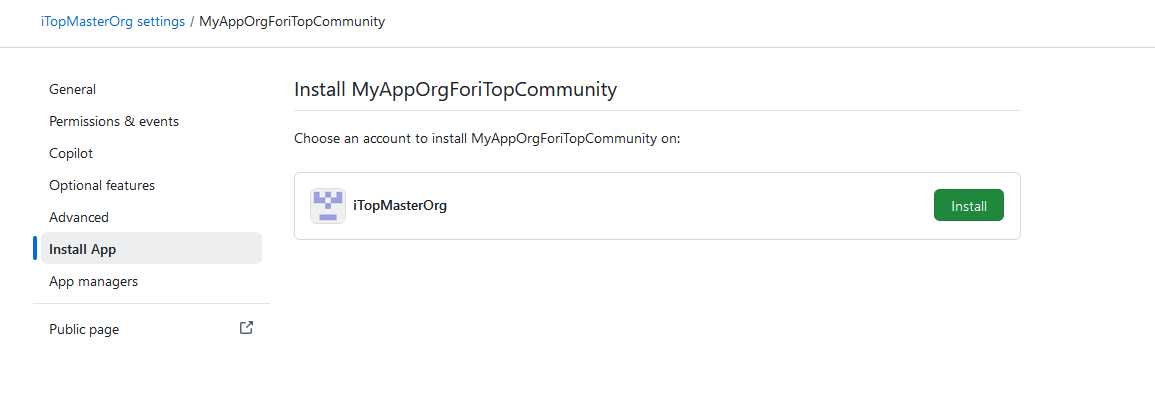Click the external link icon beside Public page
The width and height of the screenshot is (1155, 394).
click(x=247, y=328)
